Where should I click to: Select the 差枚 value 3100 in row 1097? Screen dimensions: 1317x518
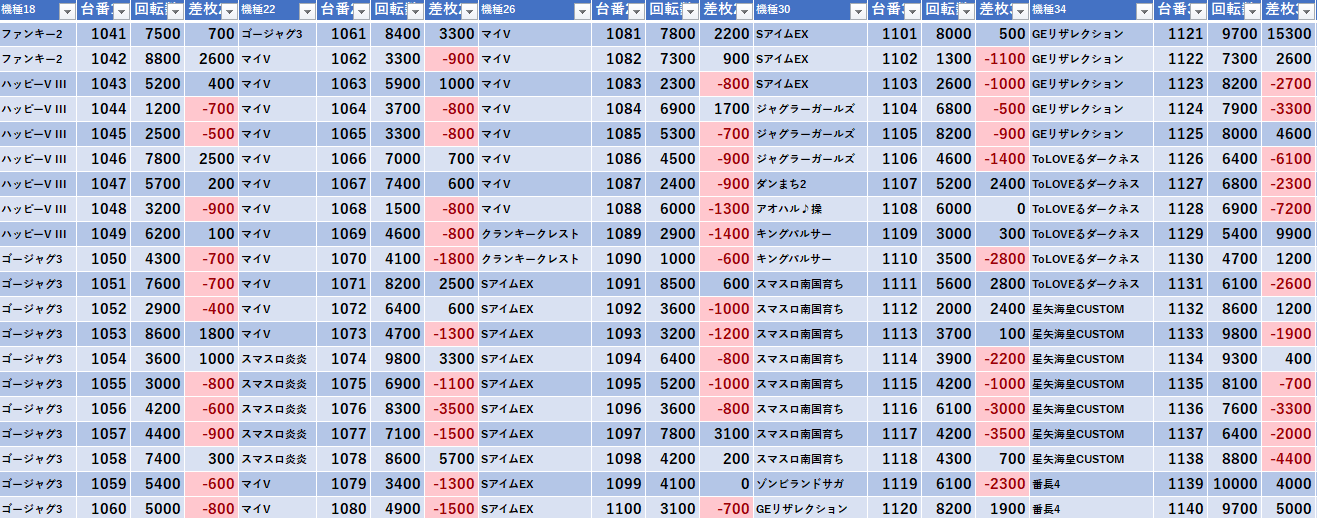[x=727, y=434]
